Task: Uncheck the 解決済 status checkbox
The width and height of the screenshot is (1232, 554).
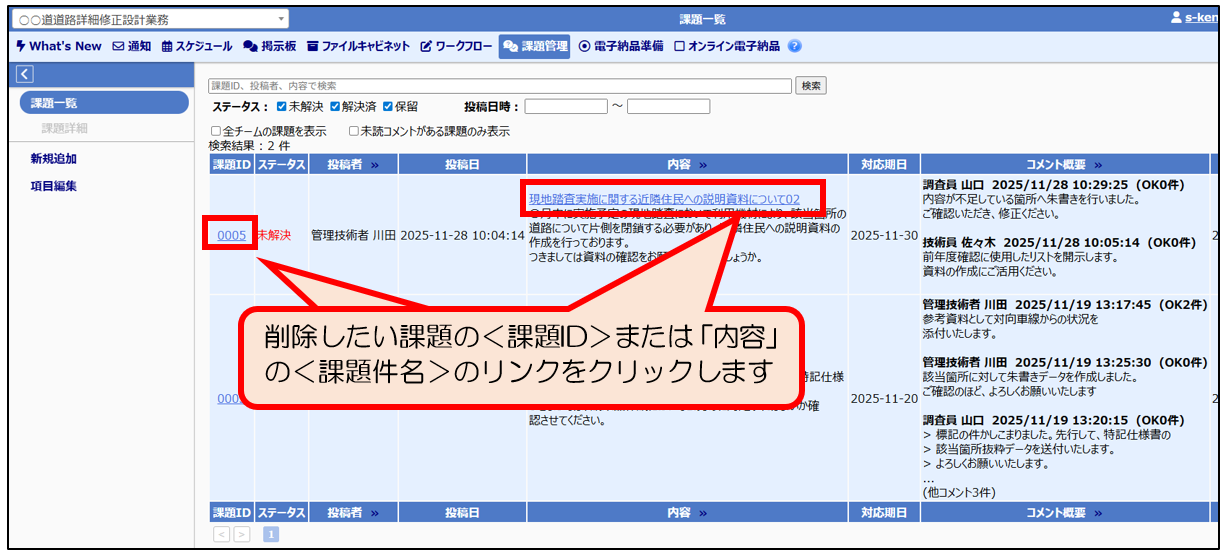Action: click(335, 106)
